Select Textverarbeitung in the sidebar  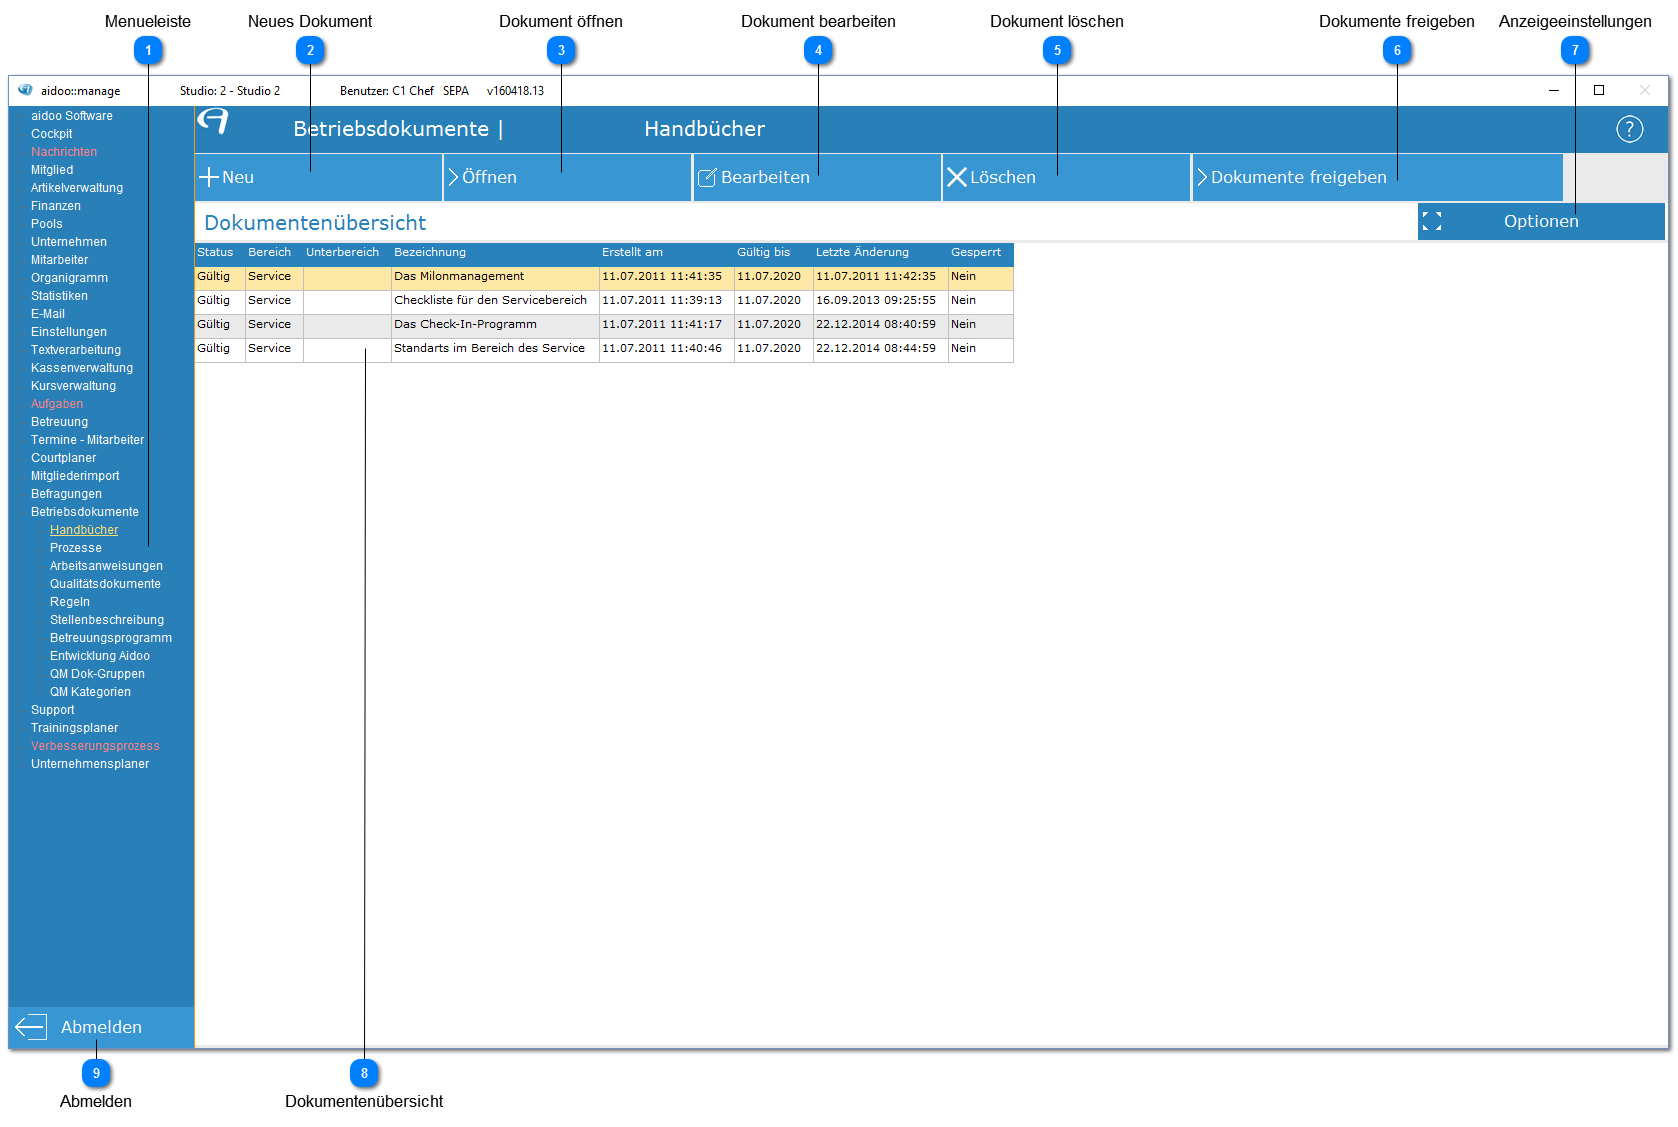[76, 350]
